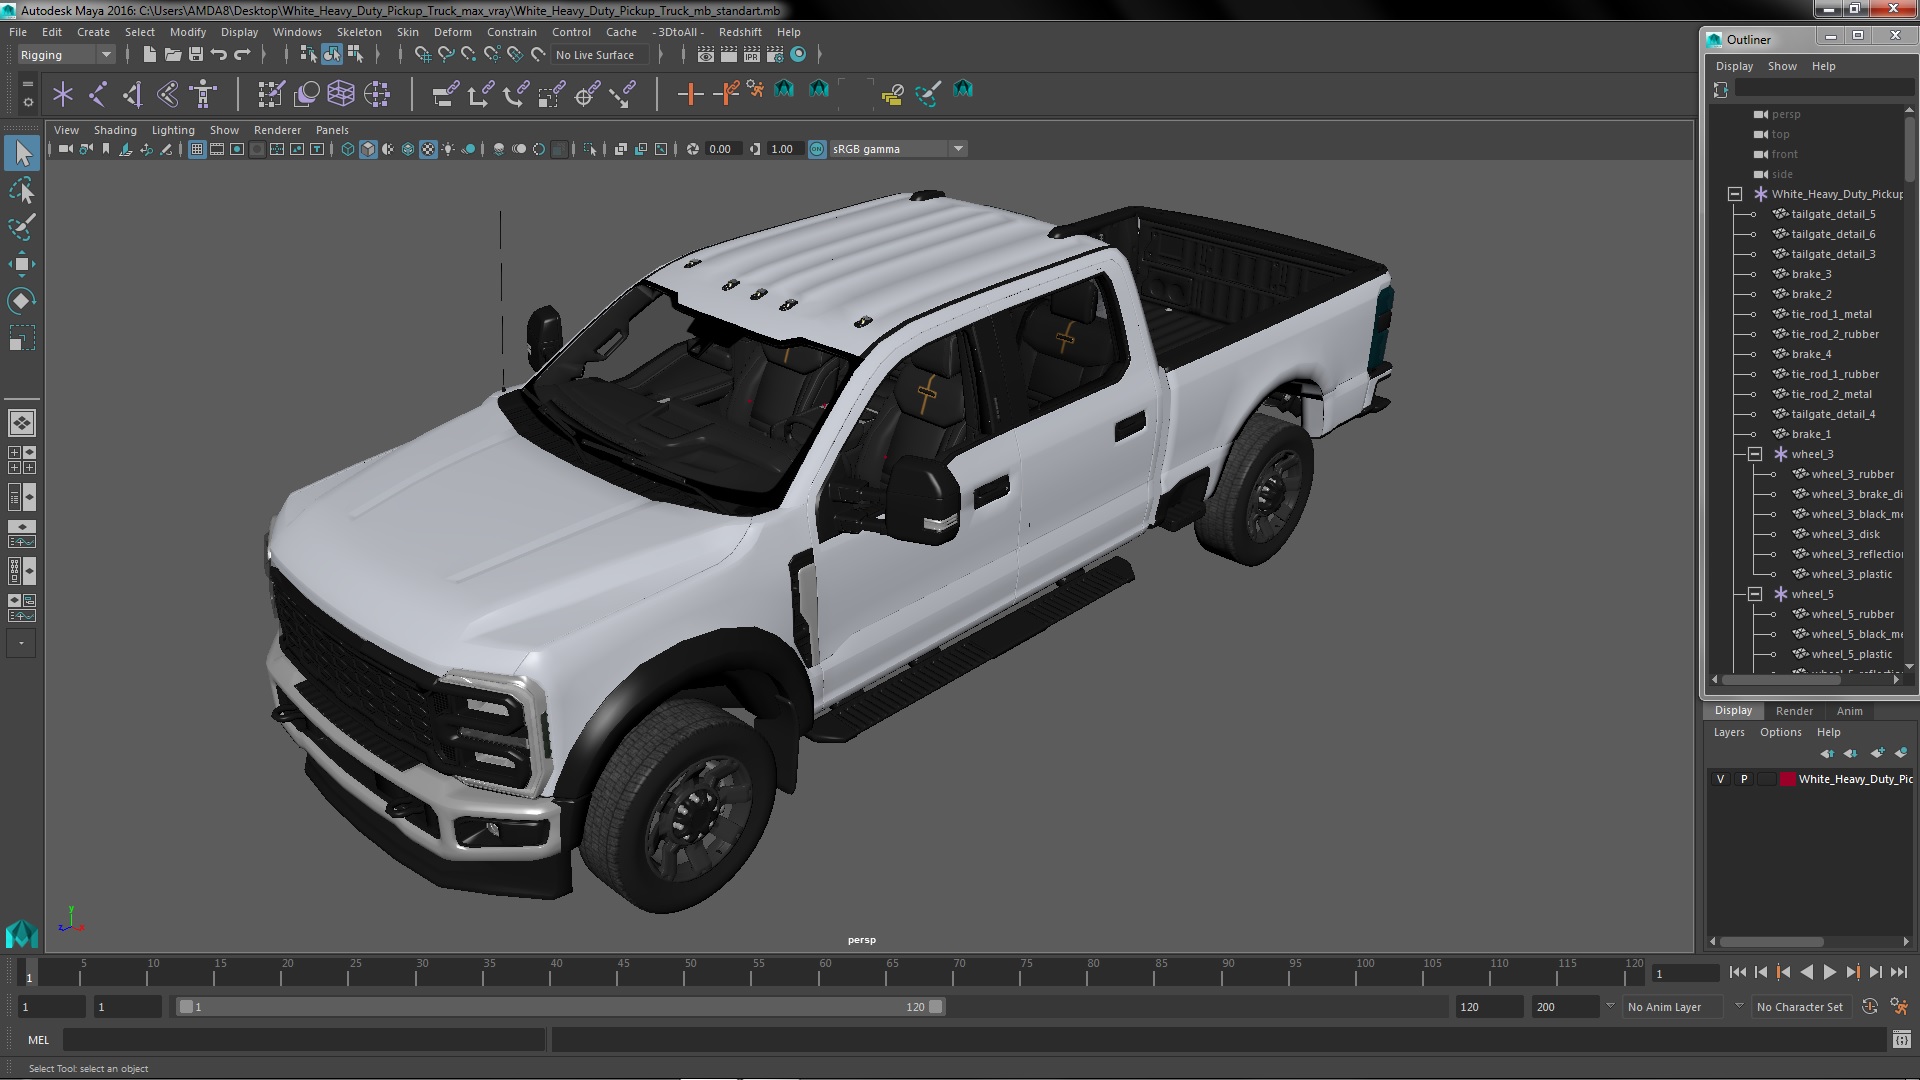Click the MEL command input field
Viewport: 1920px width, 1080px height.
pos(304,1040)
